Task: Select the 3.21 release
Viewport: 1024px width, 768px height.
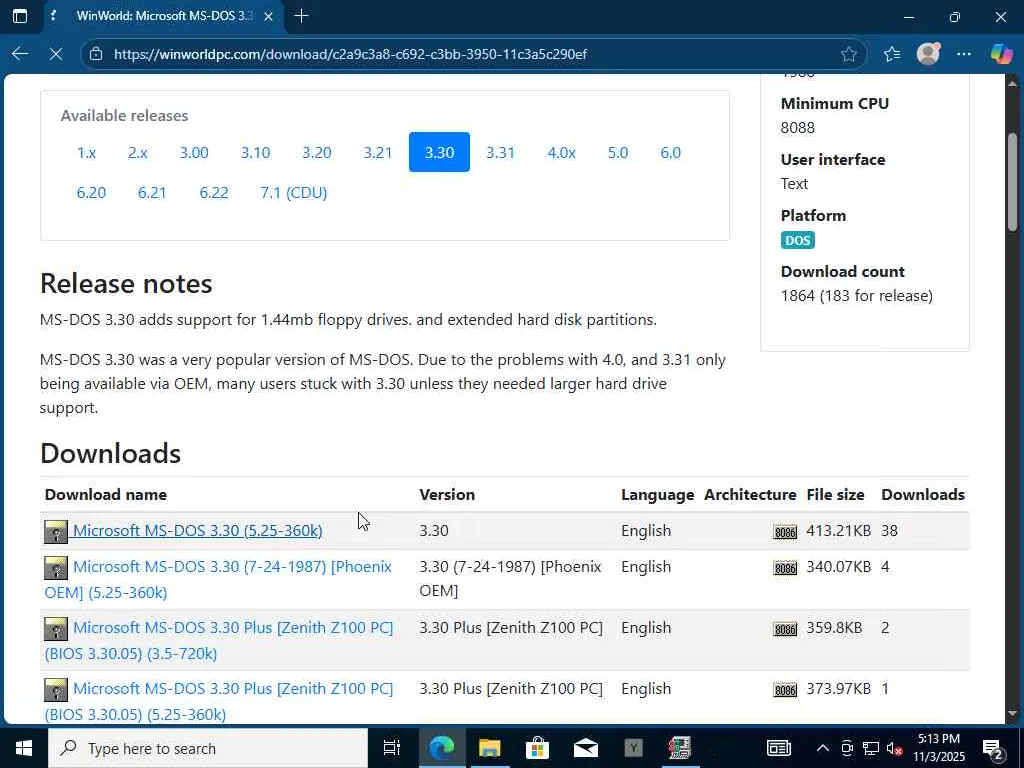Action: point(378,153)
